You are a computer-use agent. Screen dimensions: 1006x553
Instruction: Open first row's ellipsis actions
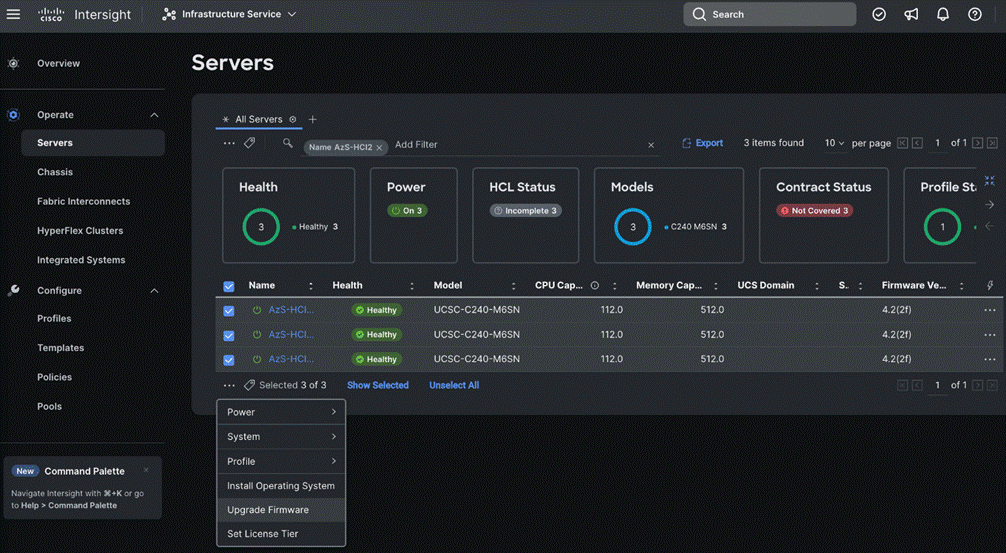click(990, 310)
